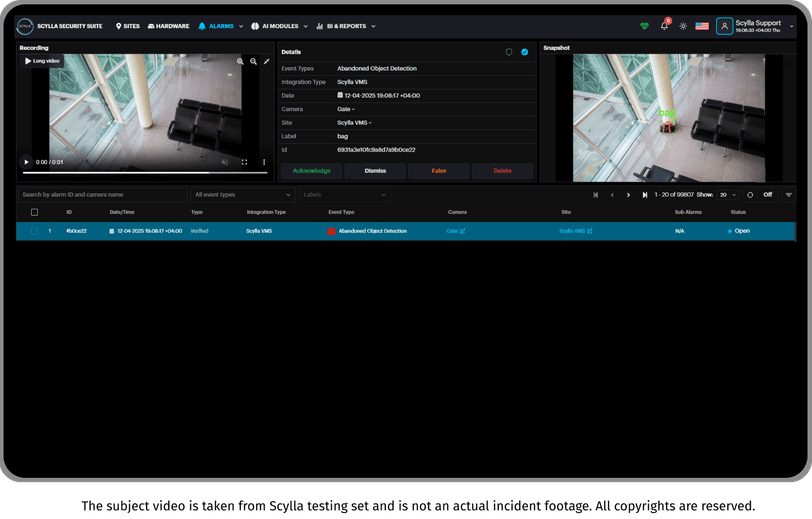Image resolution: width=812 pixels, height=519 pixels.
Task: Click the Acknowledge button
Action: (x=311, y=171)
